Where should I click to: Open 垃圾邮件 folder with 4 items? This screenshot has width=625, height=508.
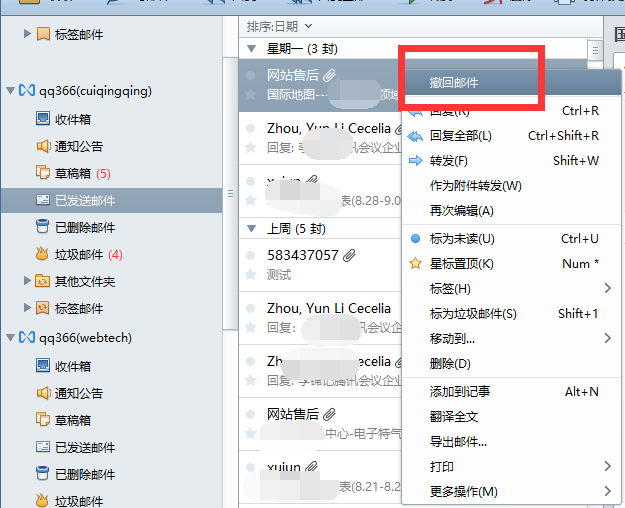[77, 254]
